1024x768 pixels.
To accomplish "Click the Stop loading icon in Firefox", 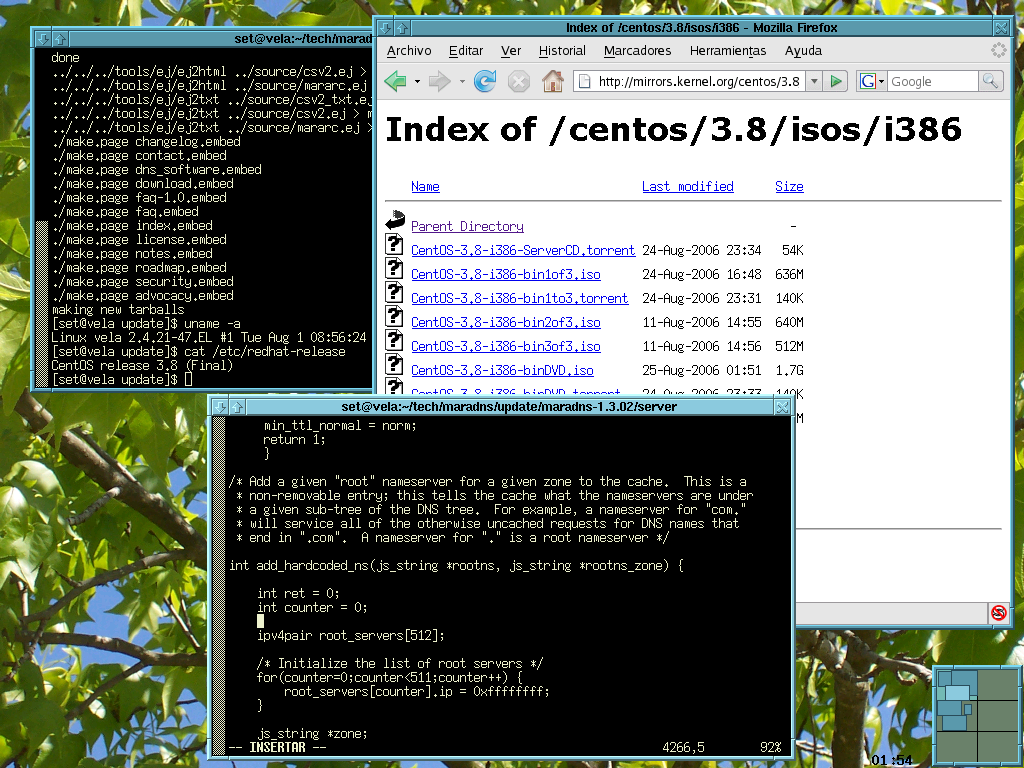I will click(x=519, y=82).
